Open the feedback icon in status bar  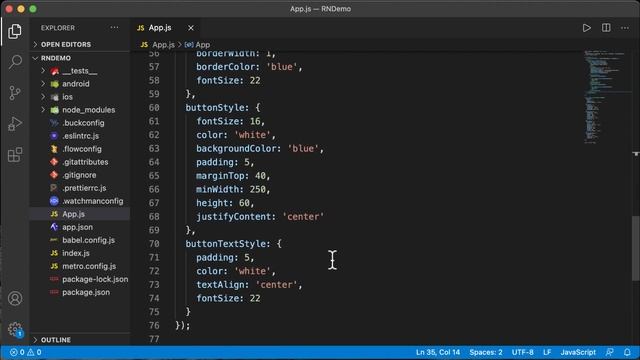(x=610, y=352)
